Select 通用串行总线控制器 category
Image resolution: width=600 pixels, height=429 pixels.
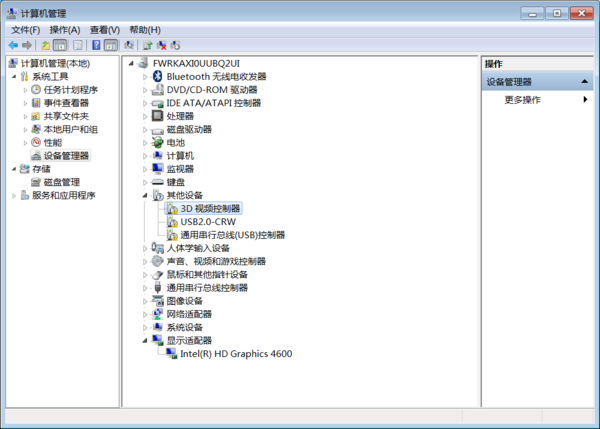207,288
